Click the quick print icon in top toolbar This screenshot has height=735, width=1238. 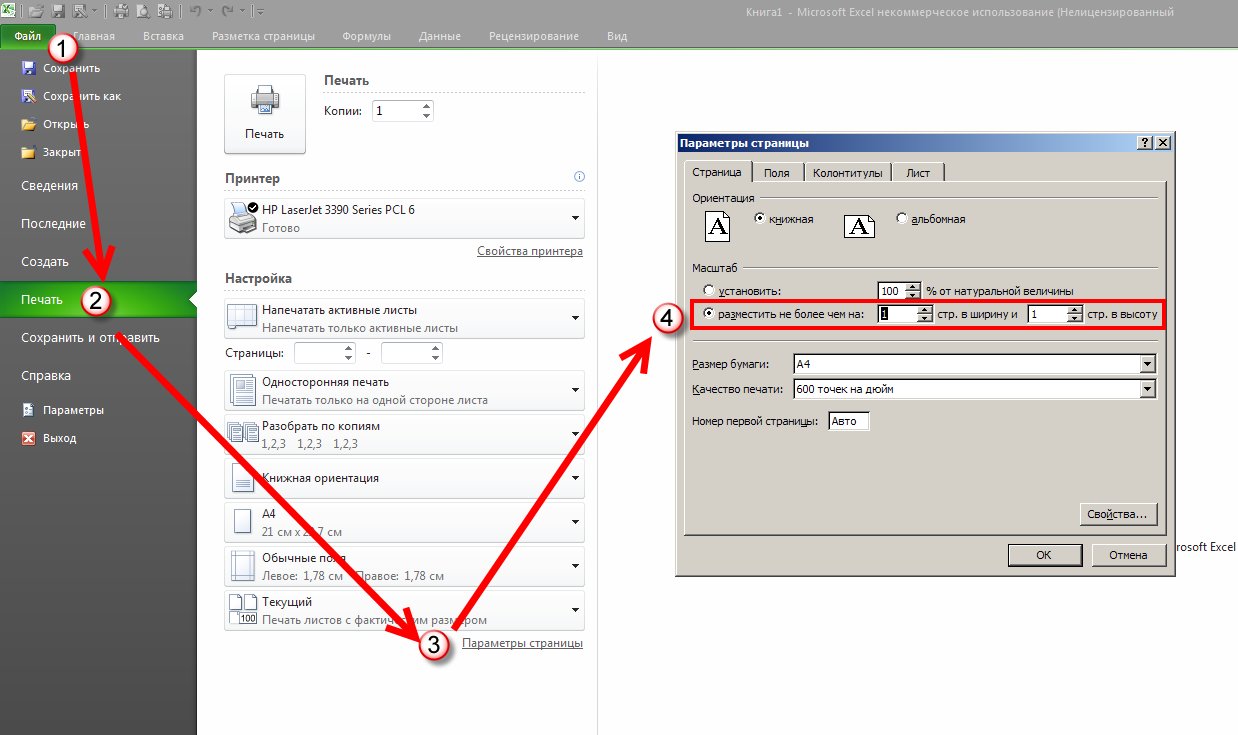(x=121, y=12)
